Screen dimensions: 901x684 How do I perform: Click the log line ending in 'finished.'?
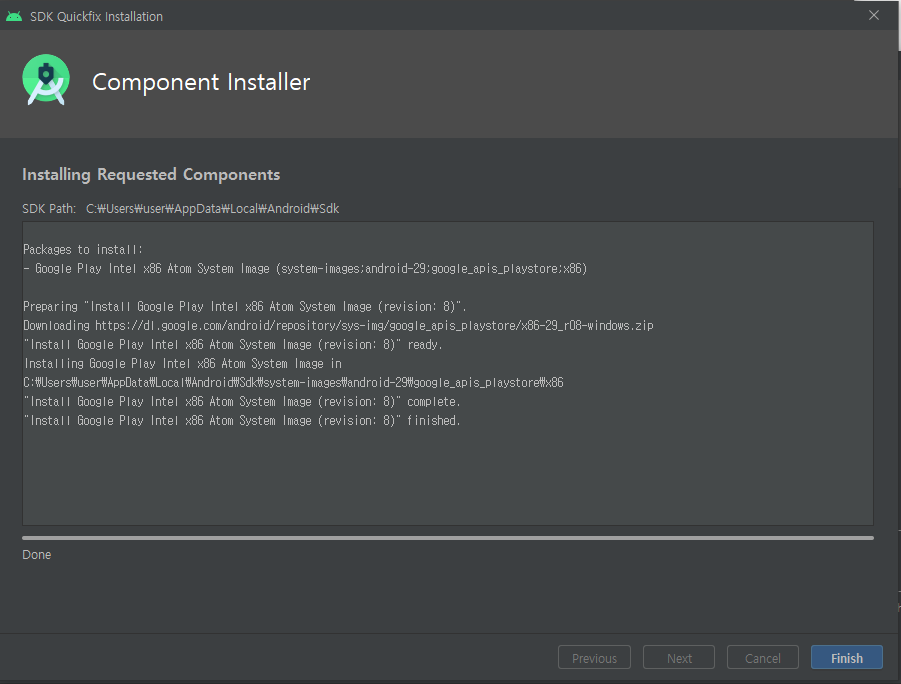point(241,421)
